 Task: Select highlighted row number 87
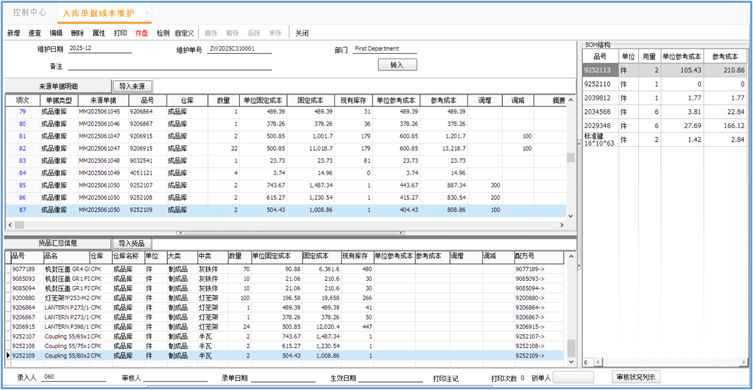[22, 210]
